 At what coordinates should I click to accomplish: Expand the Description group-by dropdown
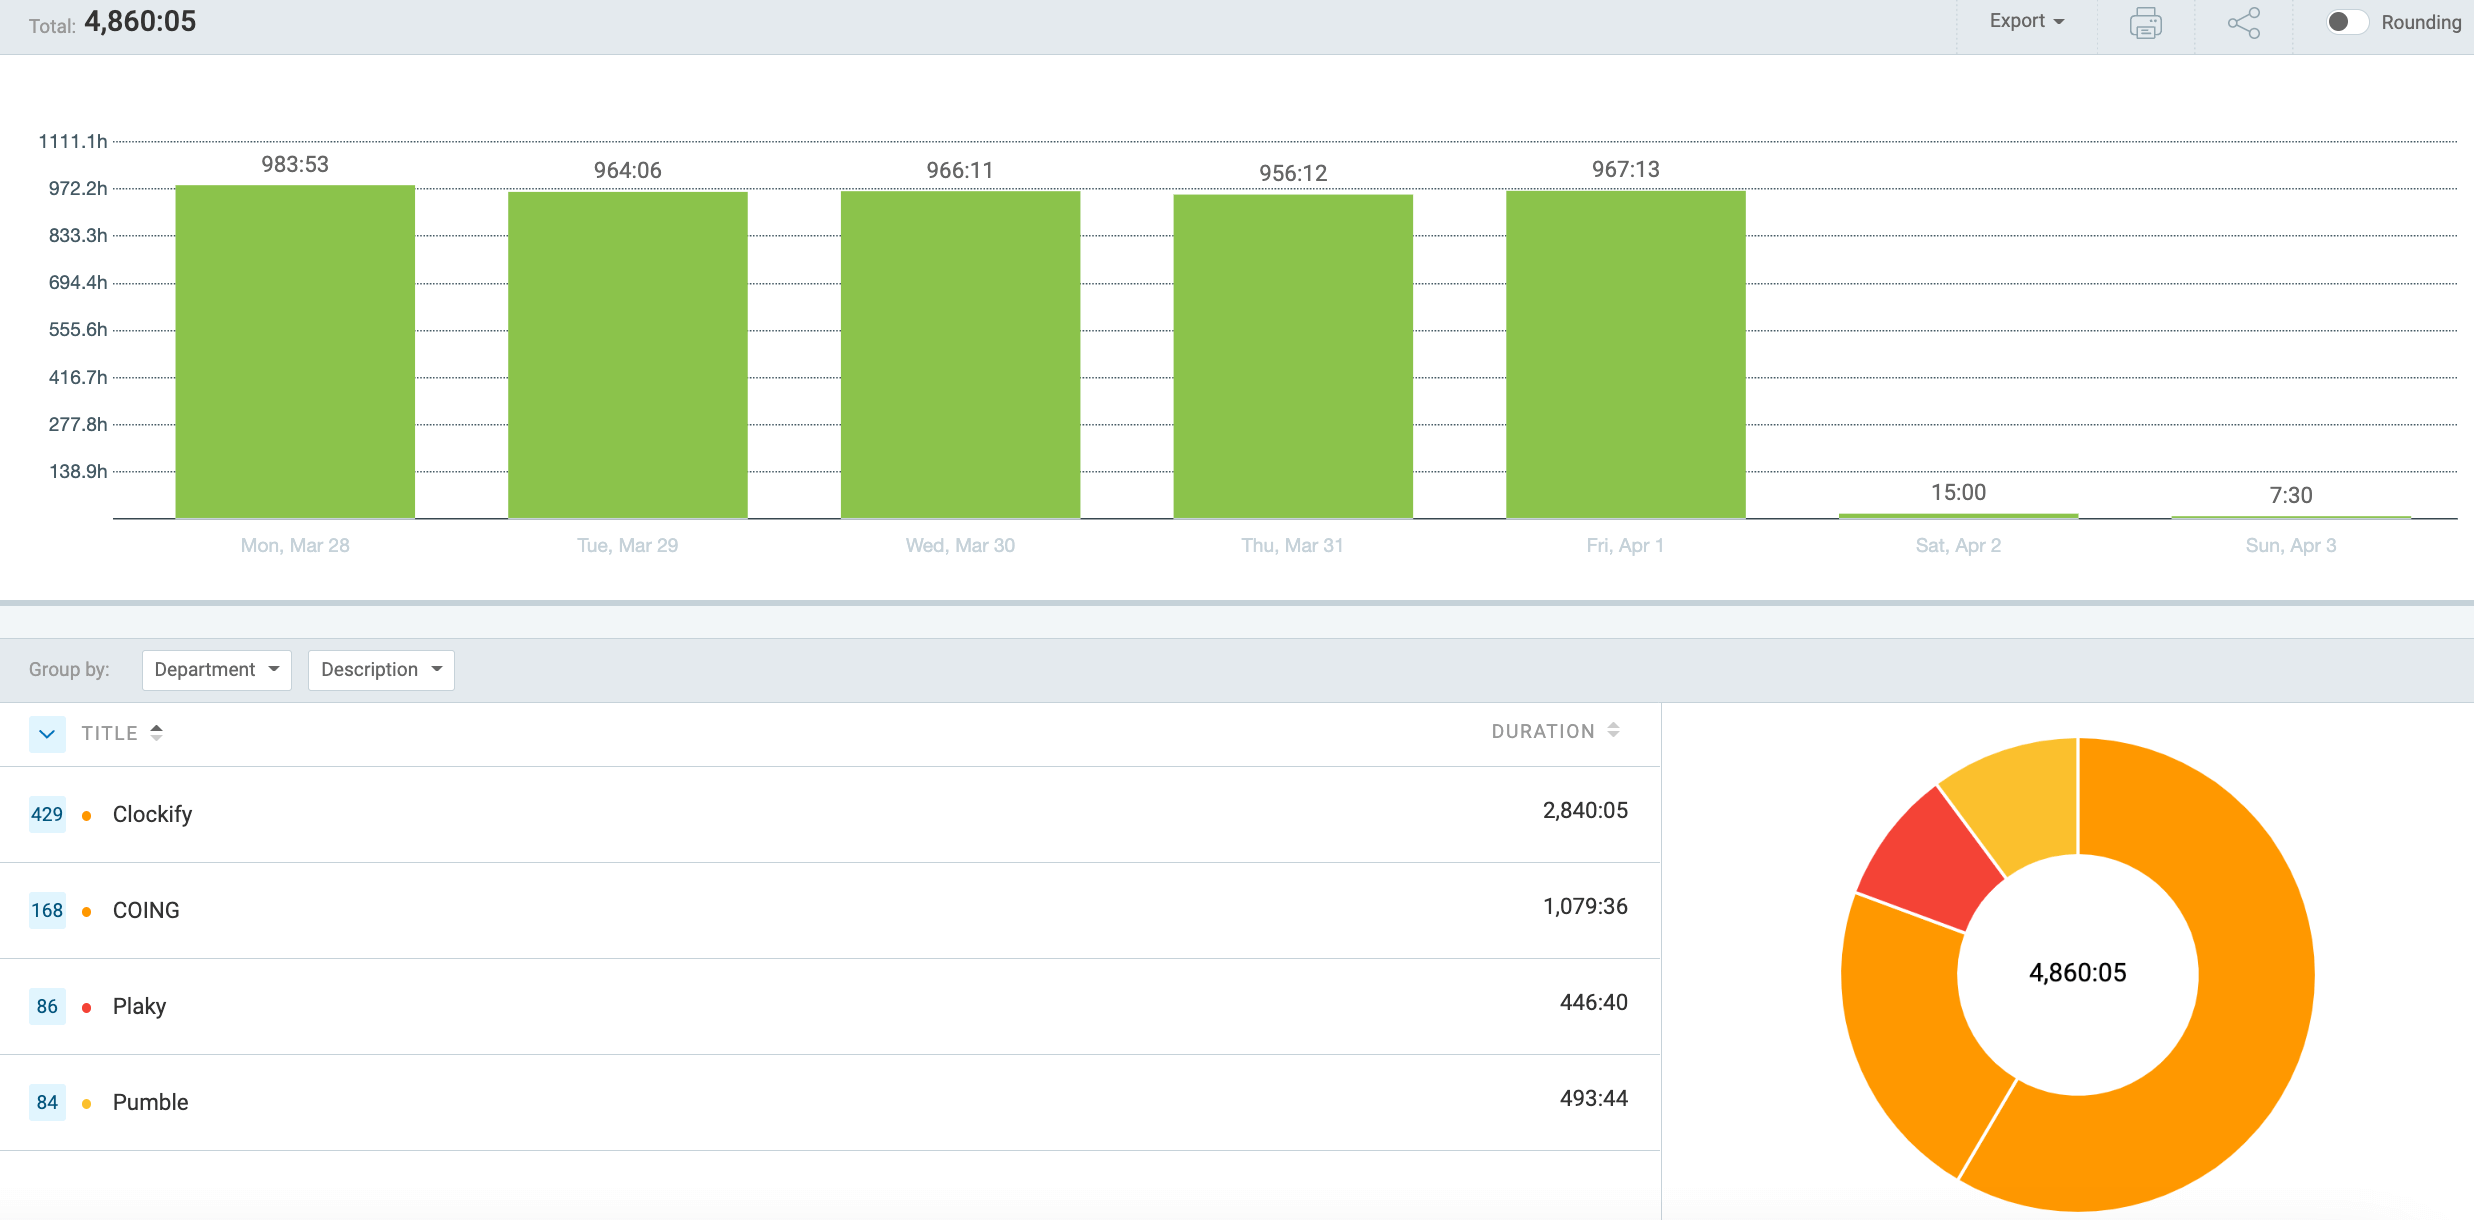[379, 669]
